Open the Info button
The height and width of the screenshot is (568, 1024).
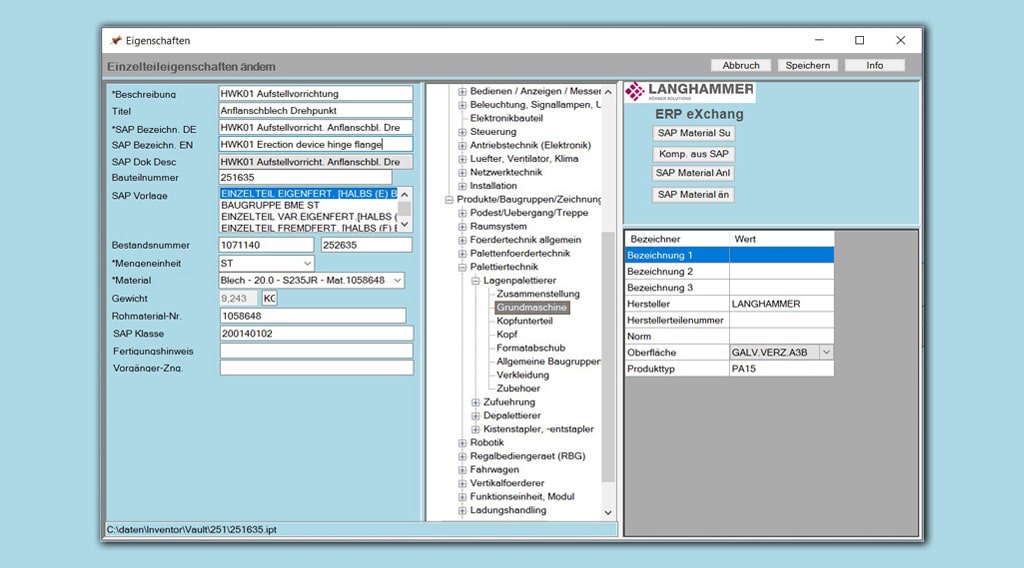pyautogui.click(x=874, y=65)
